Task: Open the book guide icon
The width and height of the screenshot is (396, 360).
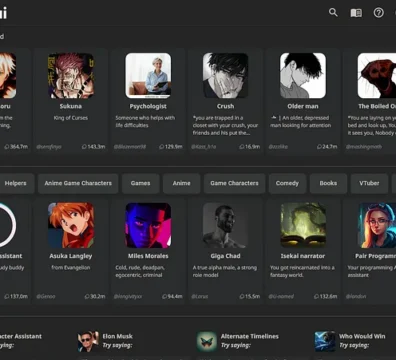Action: (x=356, y=13)
